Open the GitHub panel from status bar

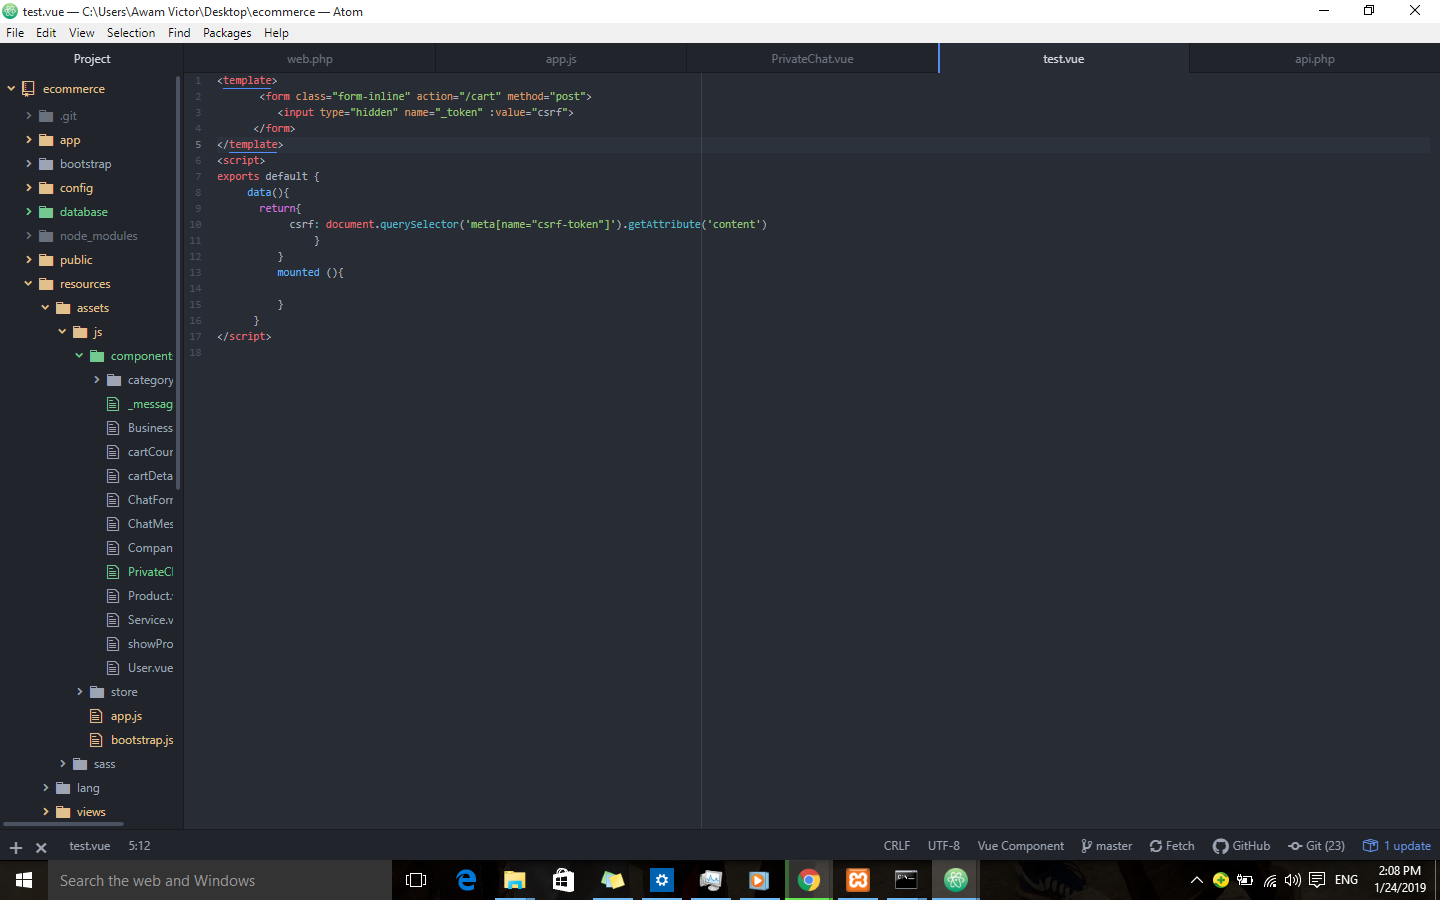(1241, 846)
